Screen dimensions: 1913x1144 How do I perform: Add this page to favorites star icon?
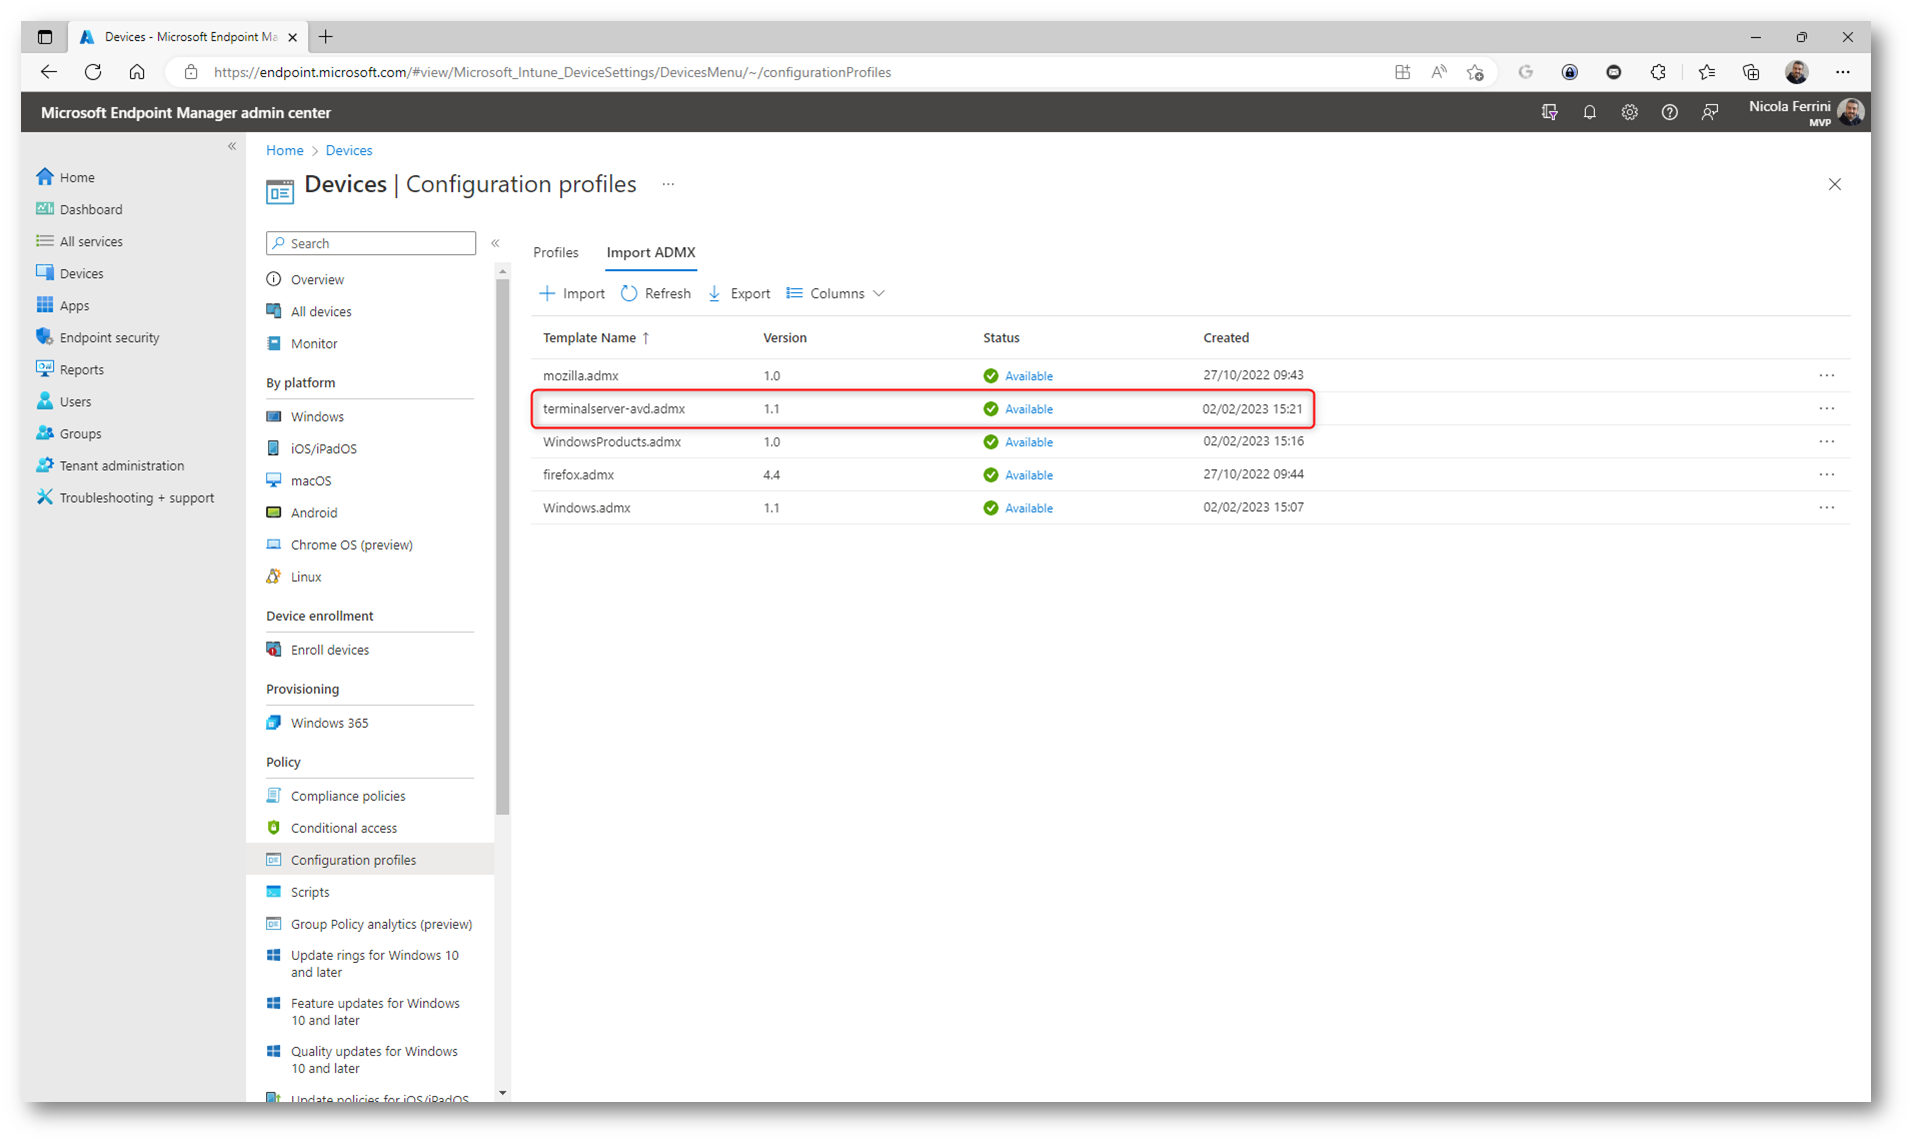pos(1474,72)
